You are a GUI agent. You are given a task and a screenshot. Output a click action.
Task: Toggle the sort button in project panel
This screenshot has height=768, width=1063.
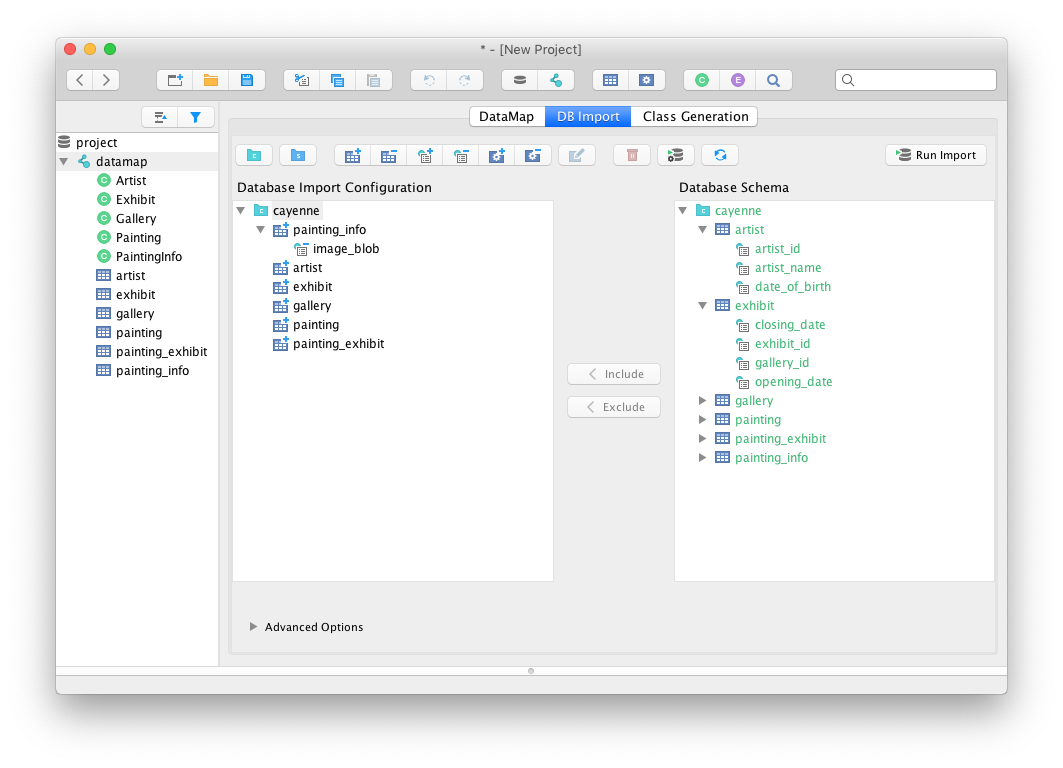pyautogui.click(x=160, y=117)
